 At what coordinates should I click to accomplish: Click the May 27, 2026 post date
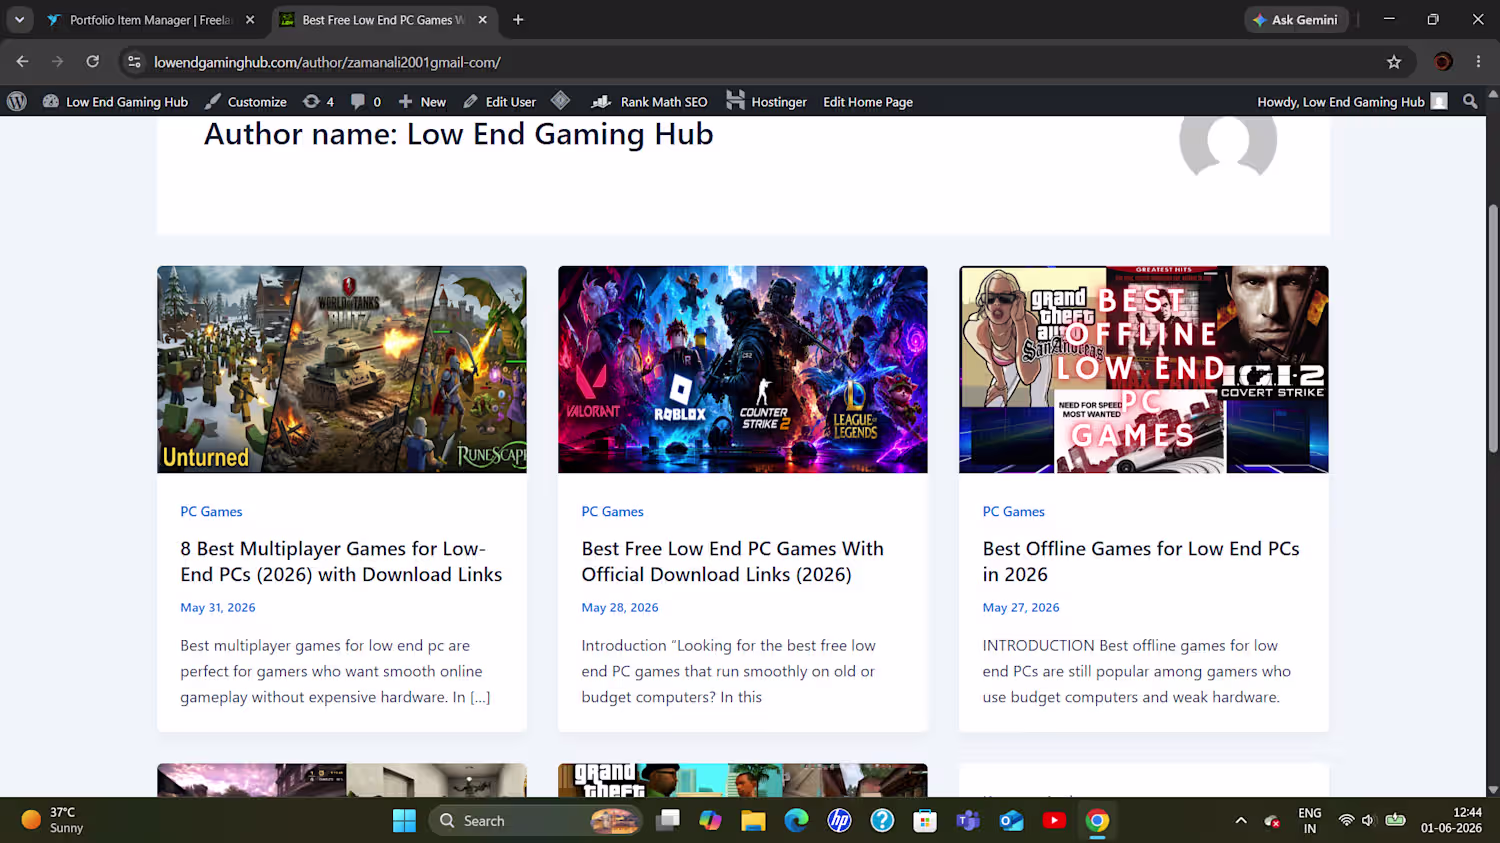[1021, 608]
